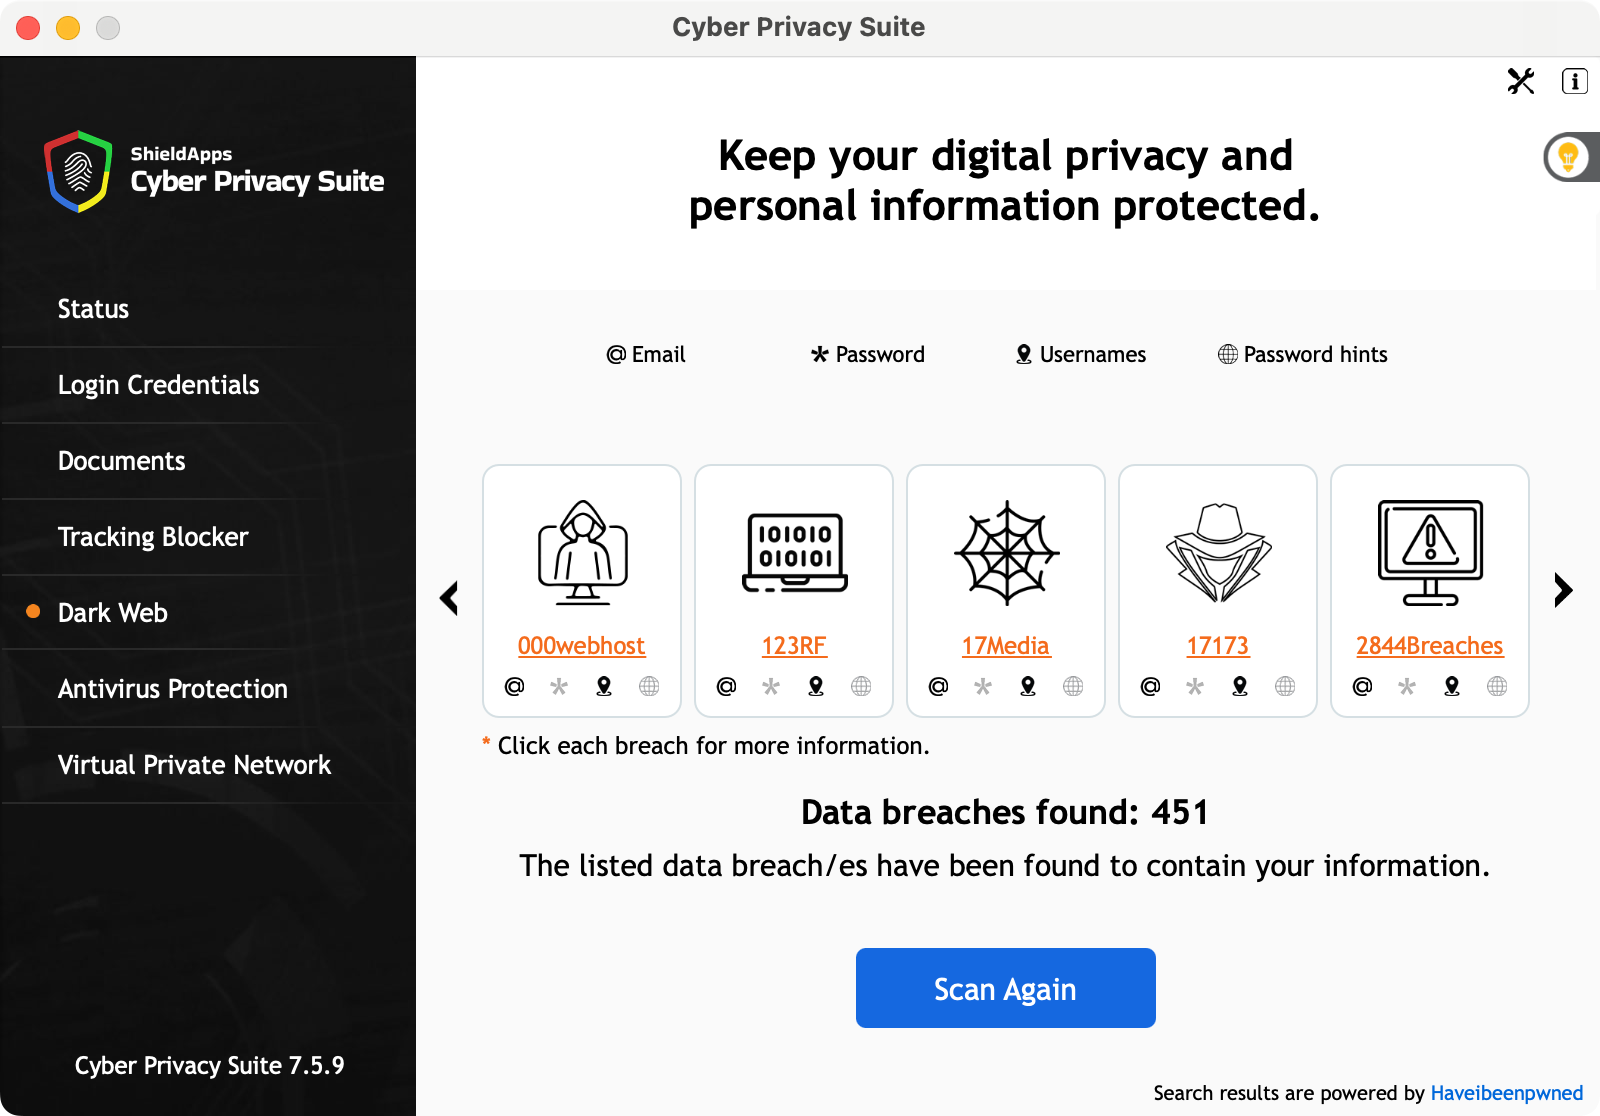Open the Status section
Image resolution: width=1600 pixels, height=1116 pixels.
pos(93,309)
